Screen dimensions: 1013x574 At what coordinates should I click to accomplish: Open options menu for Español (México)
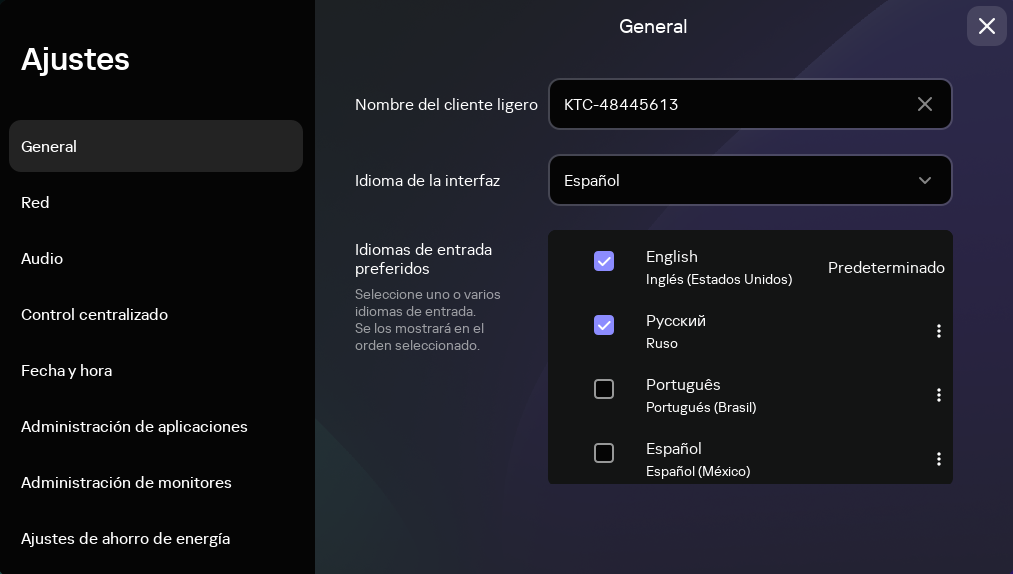click(938, 459)
